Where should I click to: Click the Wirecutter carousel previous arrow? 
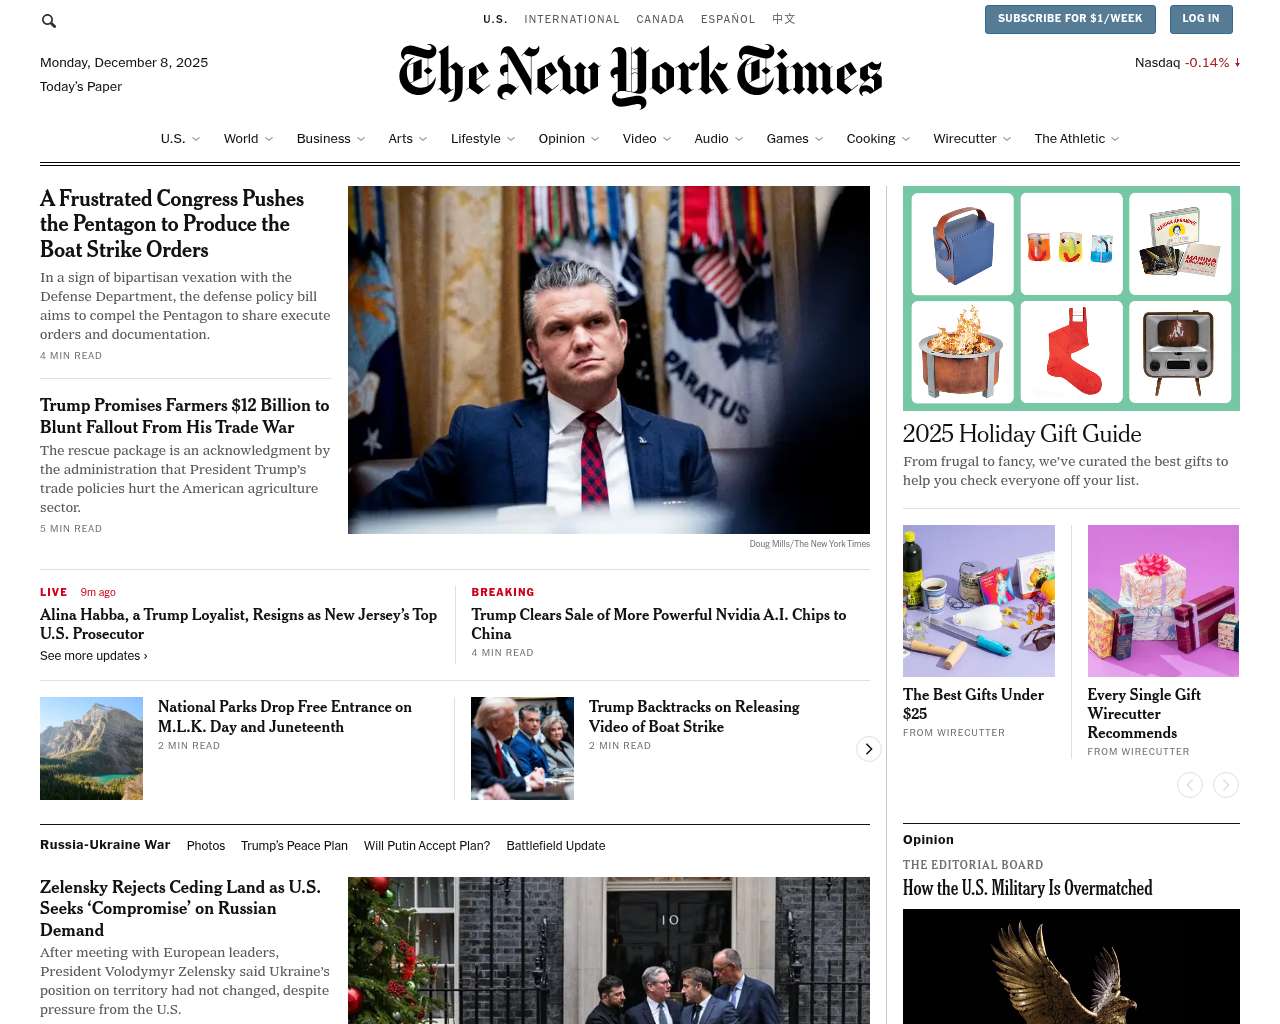click(1190, 785)
